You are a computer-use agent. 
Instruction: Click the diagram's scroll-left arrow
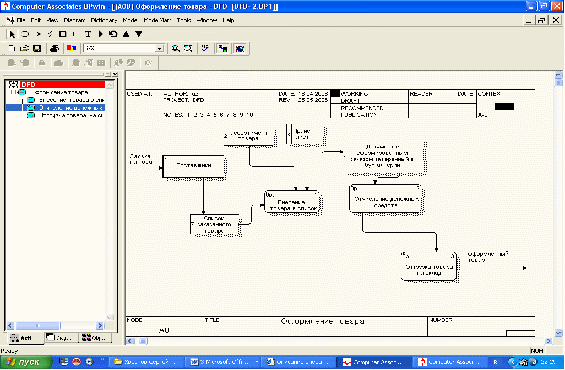point(130,341)
